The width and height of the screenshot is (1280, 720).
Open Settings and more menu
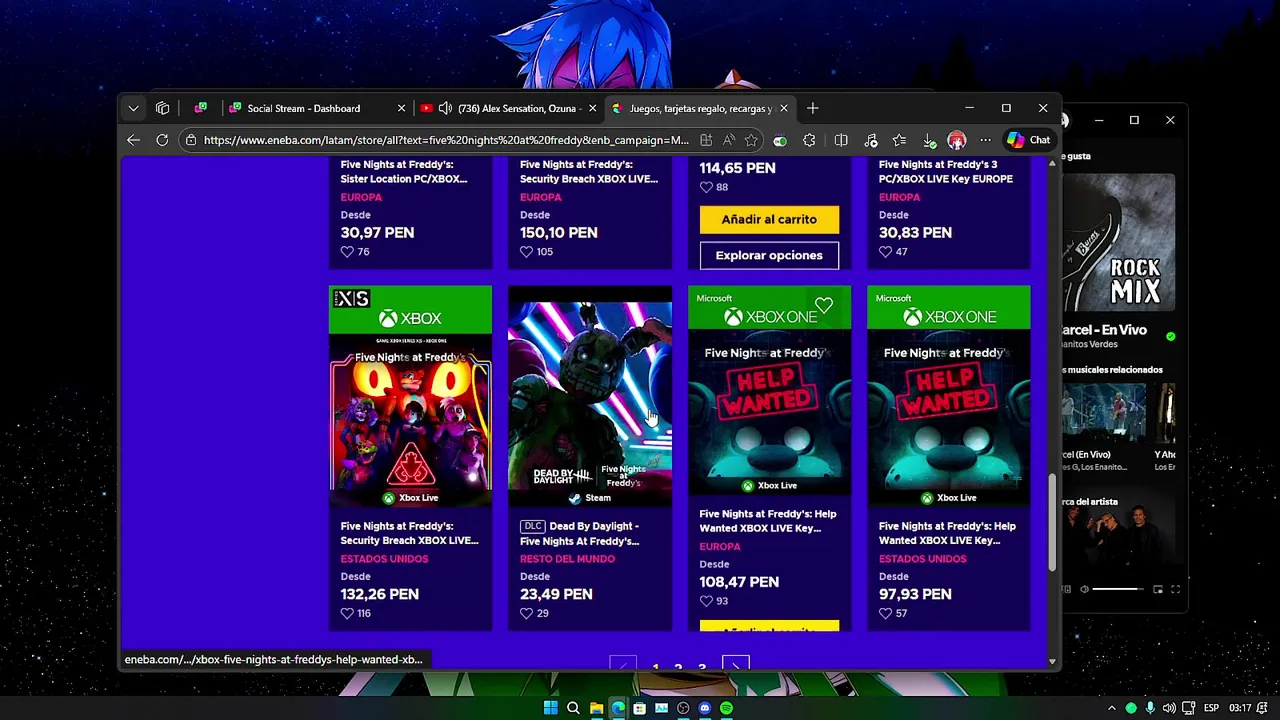986,140
